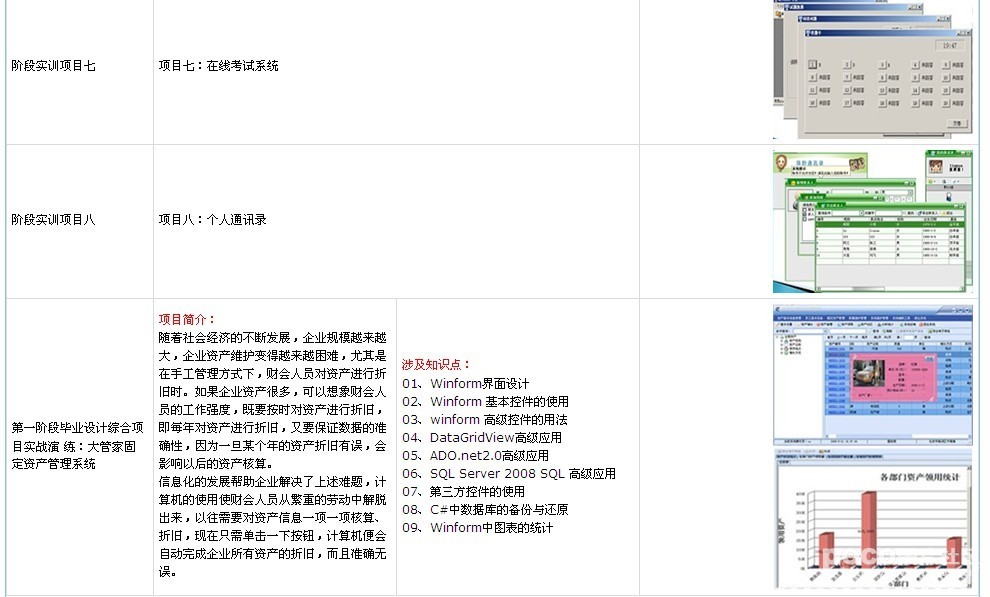Open the 各部门资产领用统计 bar chart image
The width and height of the screenshot is (990, 597).
coord(872,520)
